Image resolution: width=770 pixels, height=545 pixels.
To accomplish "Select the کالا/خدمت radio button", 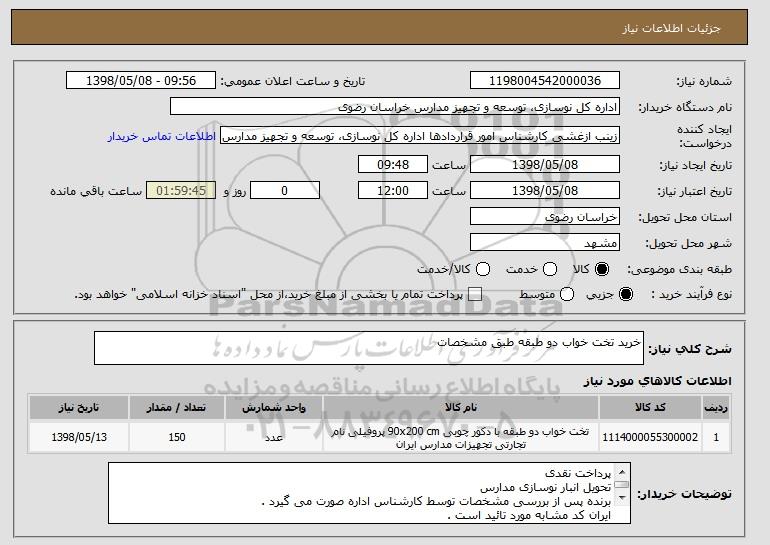I will pos(483,269).
